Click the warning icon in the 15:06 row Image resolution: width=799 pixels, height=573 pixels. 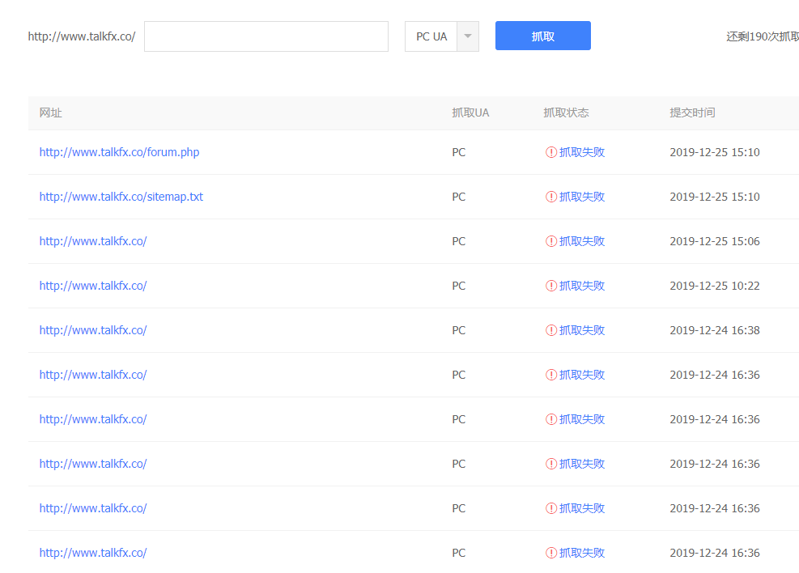[x=551, y=241]
